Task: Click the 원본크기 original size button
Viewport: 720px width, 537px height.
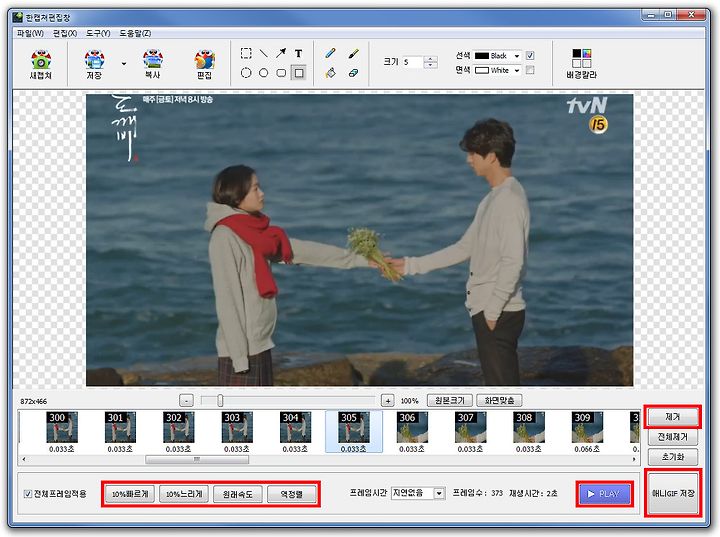Action: 450,401
